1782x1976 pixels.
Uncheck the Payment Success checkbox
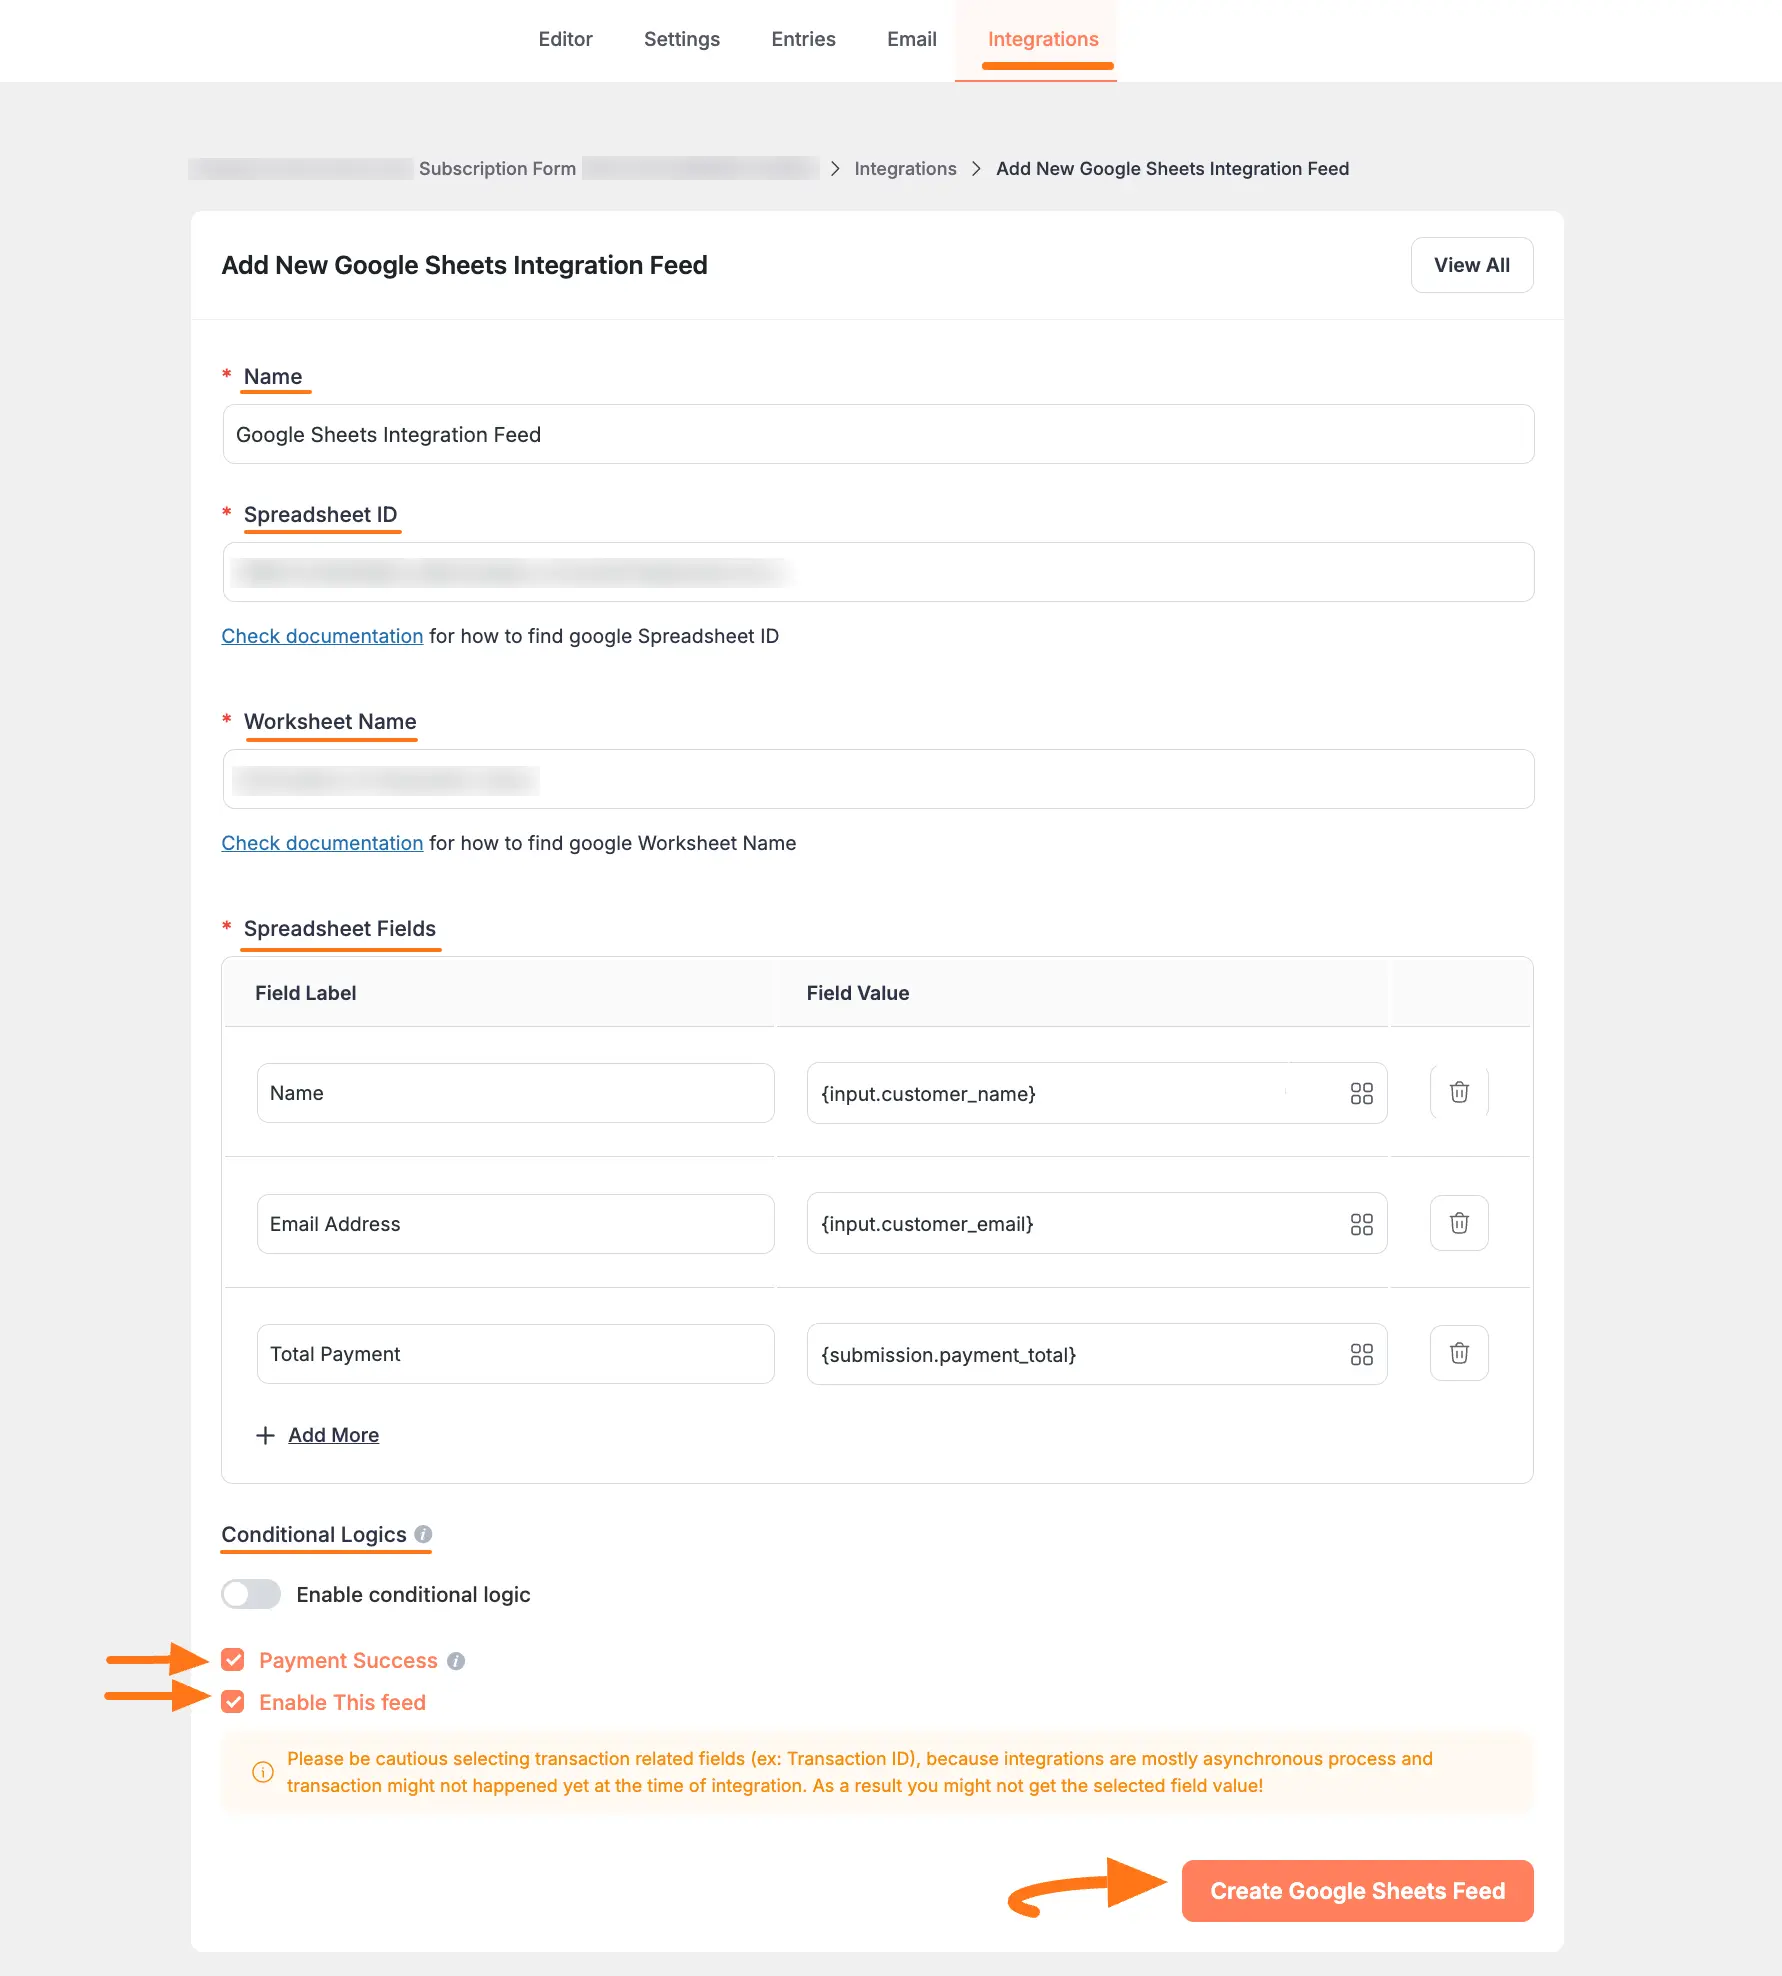[233, 1660]
